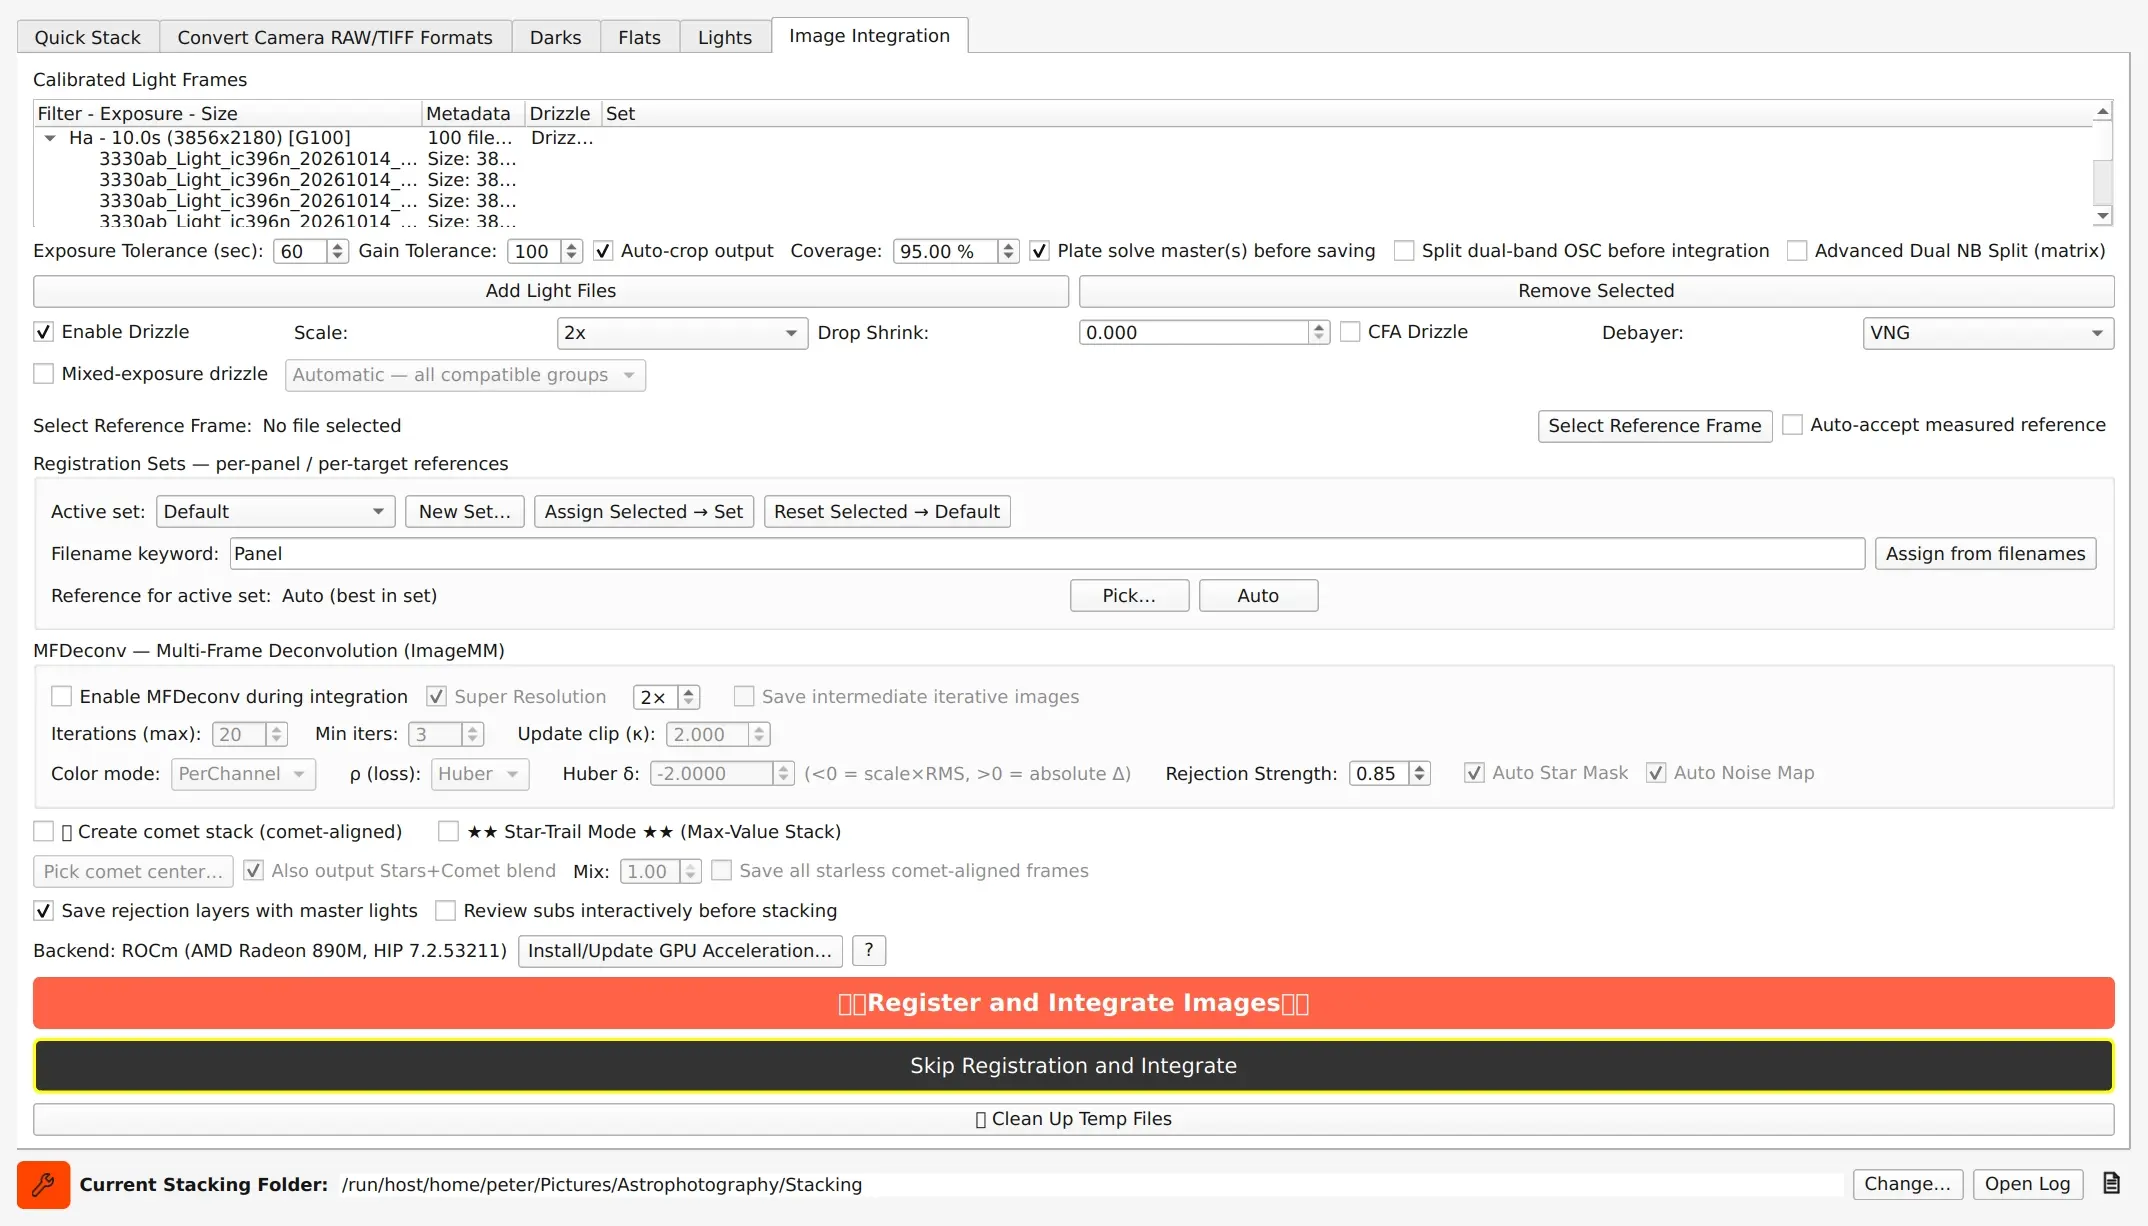Click the Rejection Strength spinner arrows
The height and width of the screenshot is (1226, 2148).
(1419, 773)
